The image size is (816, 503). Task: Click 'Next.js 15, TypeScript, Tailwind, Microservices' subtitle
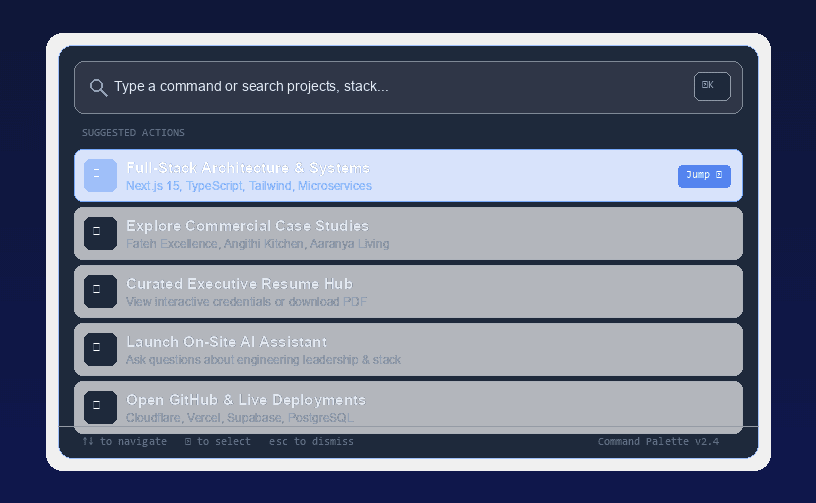pos(249,186)
